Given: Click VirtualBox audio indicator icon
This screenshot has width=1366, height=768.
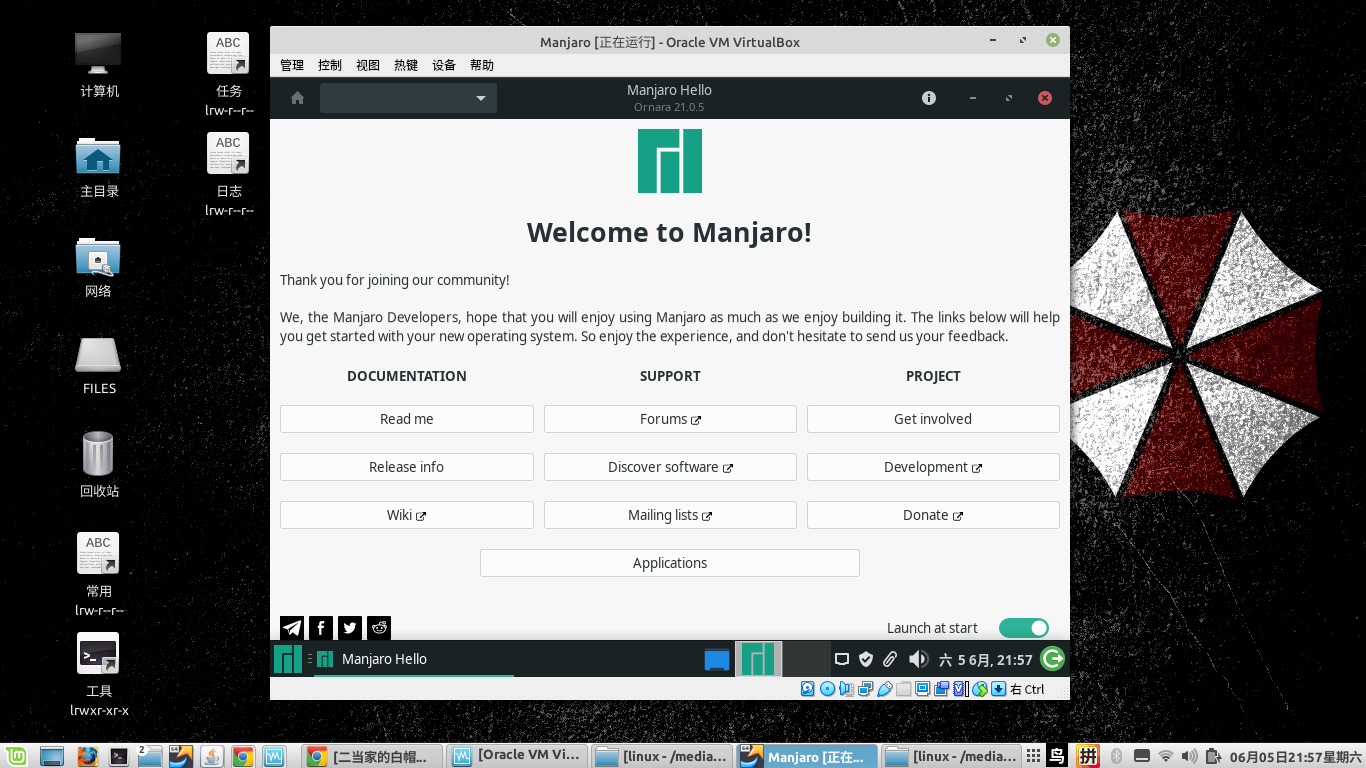Looking at the screenshot, I should [x=846, y=689].
